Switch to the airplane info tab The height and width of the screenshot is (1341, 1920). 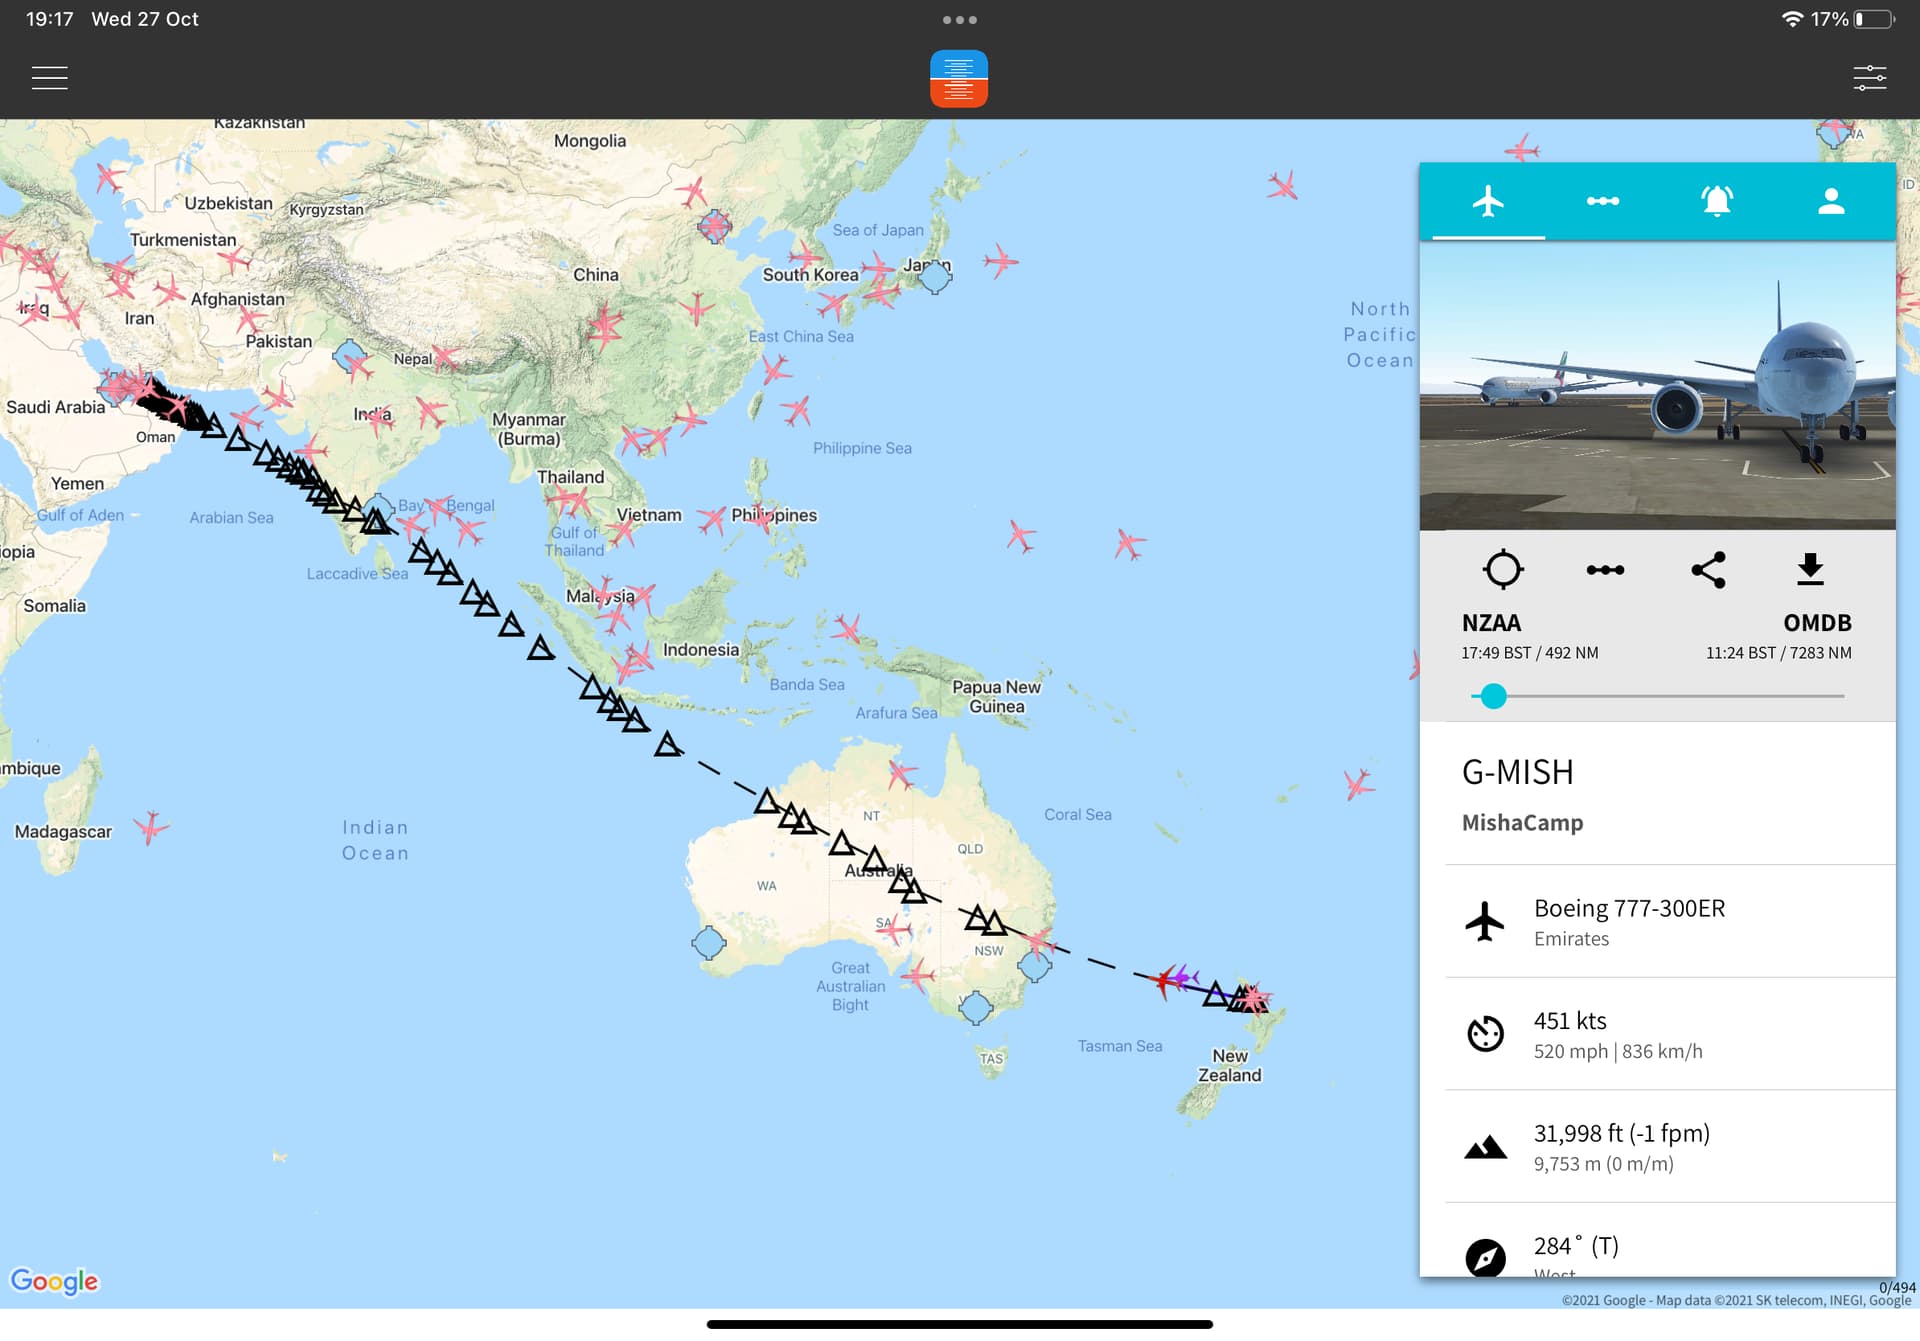tap(1488, 201)
